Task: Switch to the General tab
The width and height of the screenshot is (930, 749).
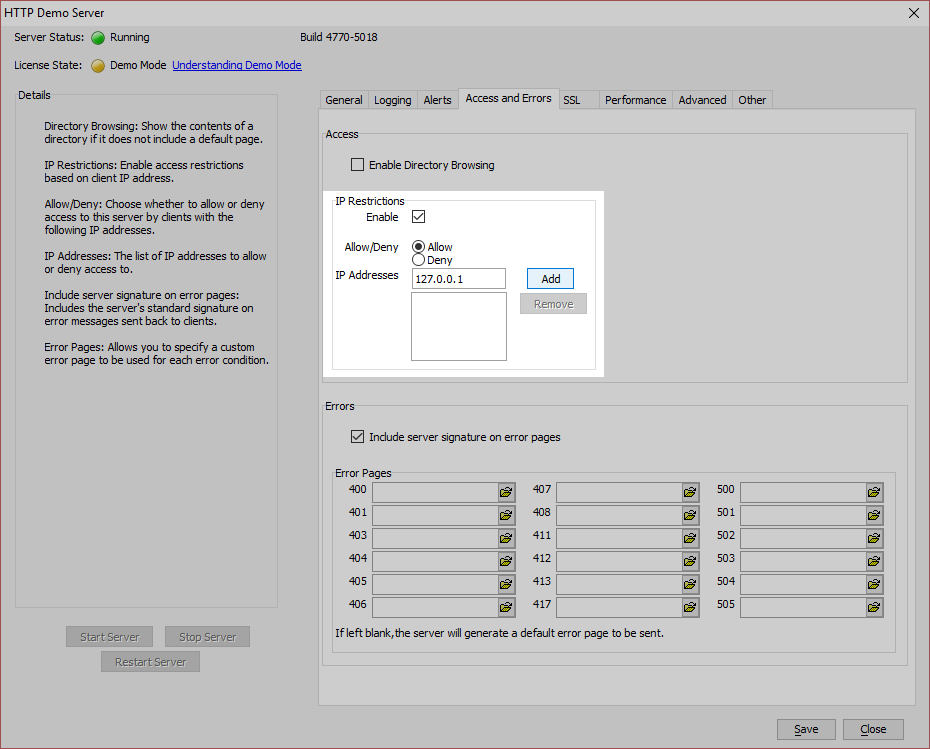Action: pyautogui.click(x=343, y=100)
